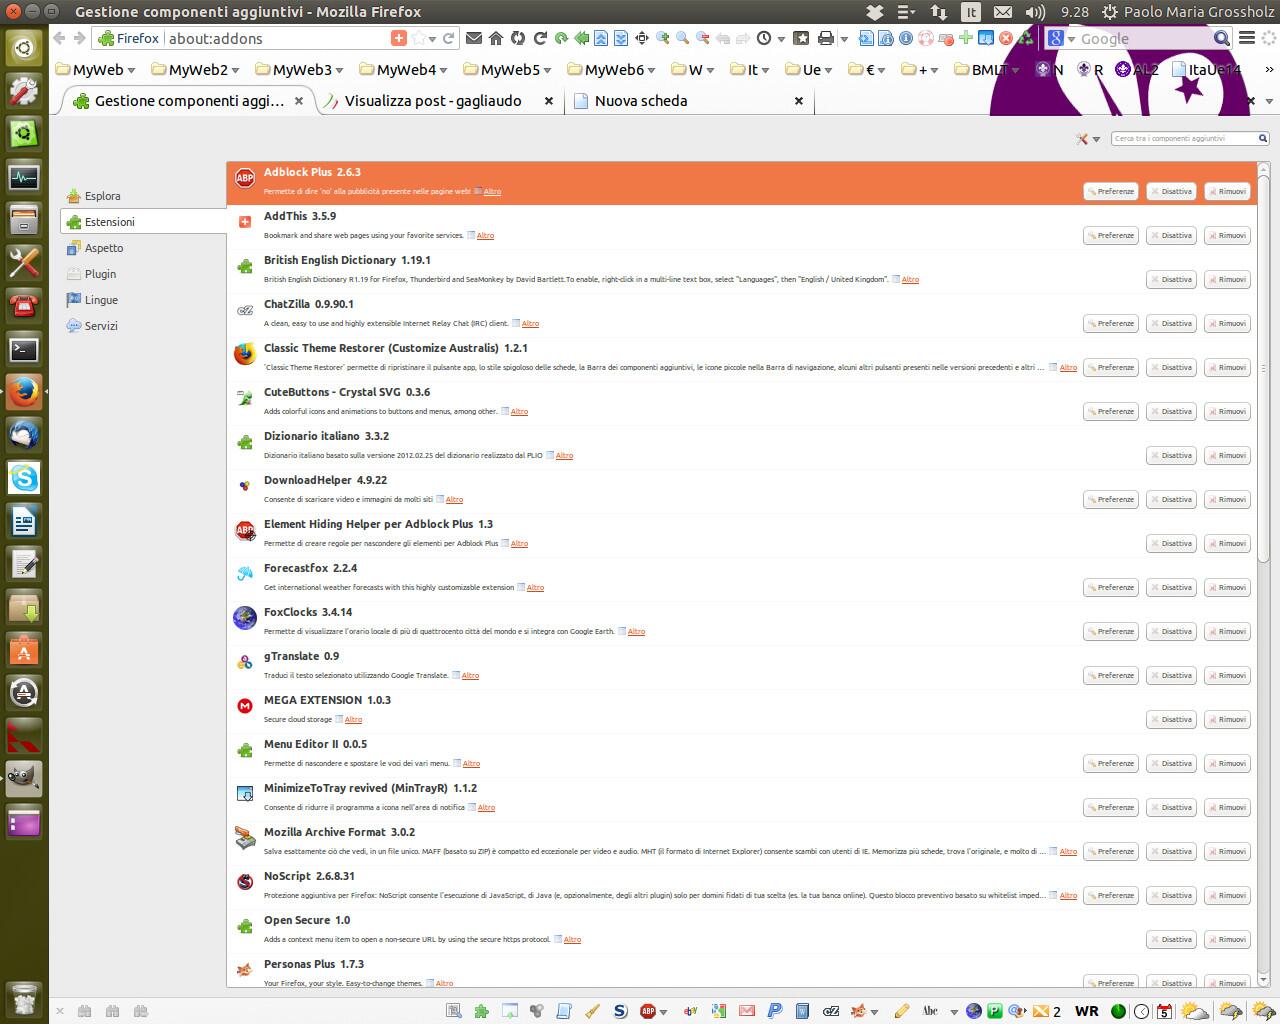Click the printer icon in the toolbar
The width and height of the screenshot is (1280, 1024).
(825, 38)
